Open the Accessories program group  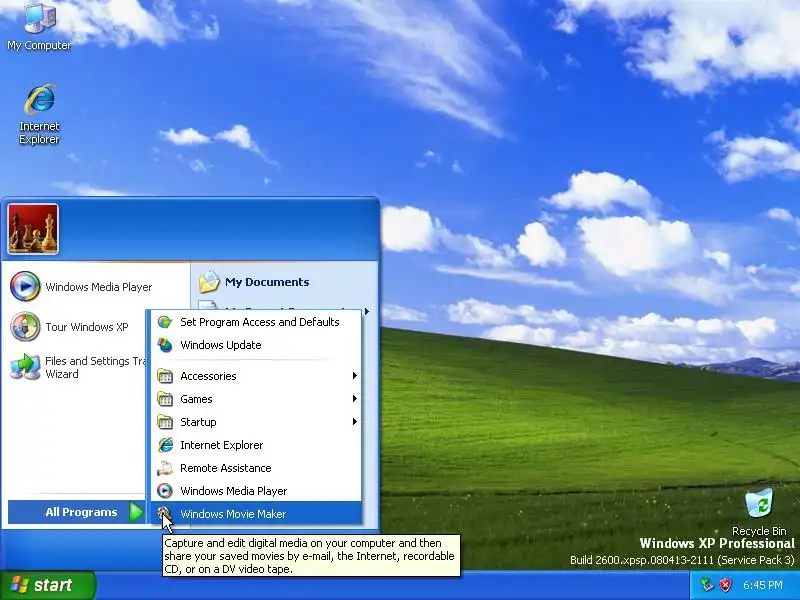(x=256, y=376)
